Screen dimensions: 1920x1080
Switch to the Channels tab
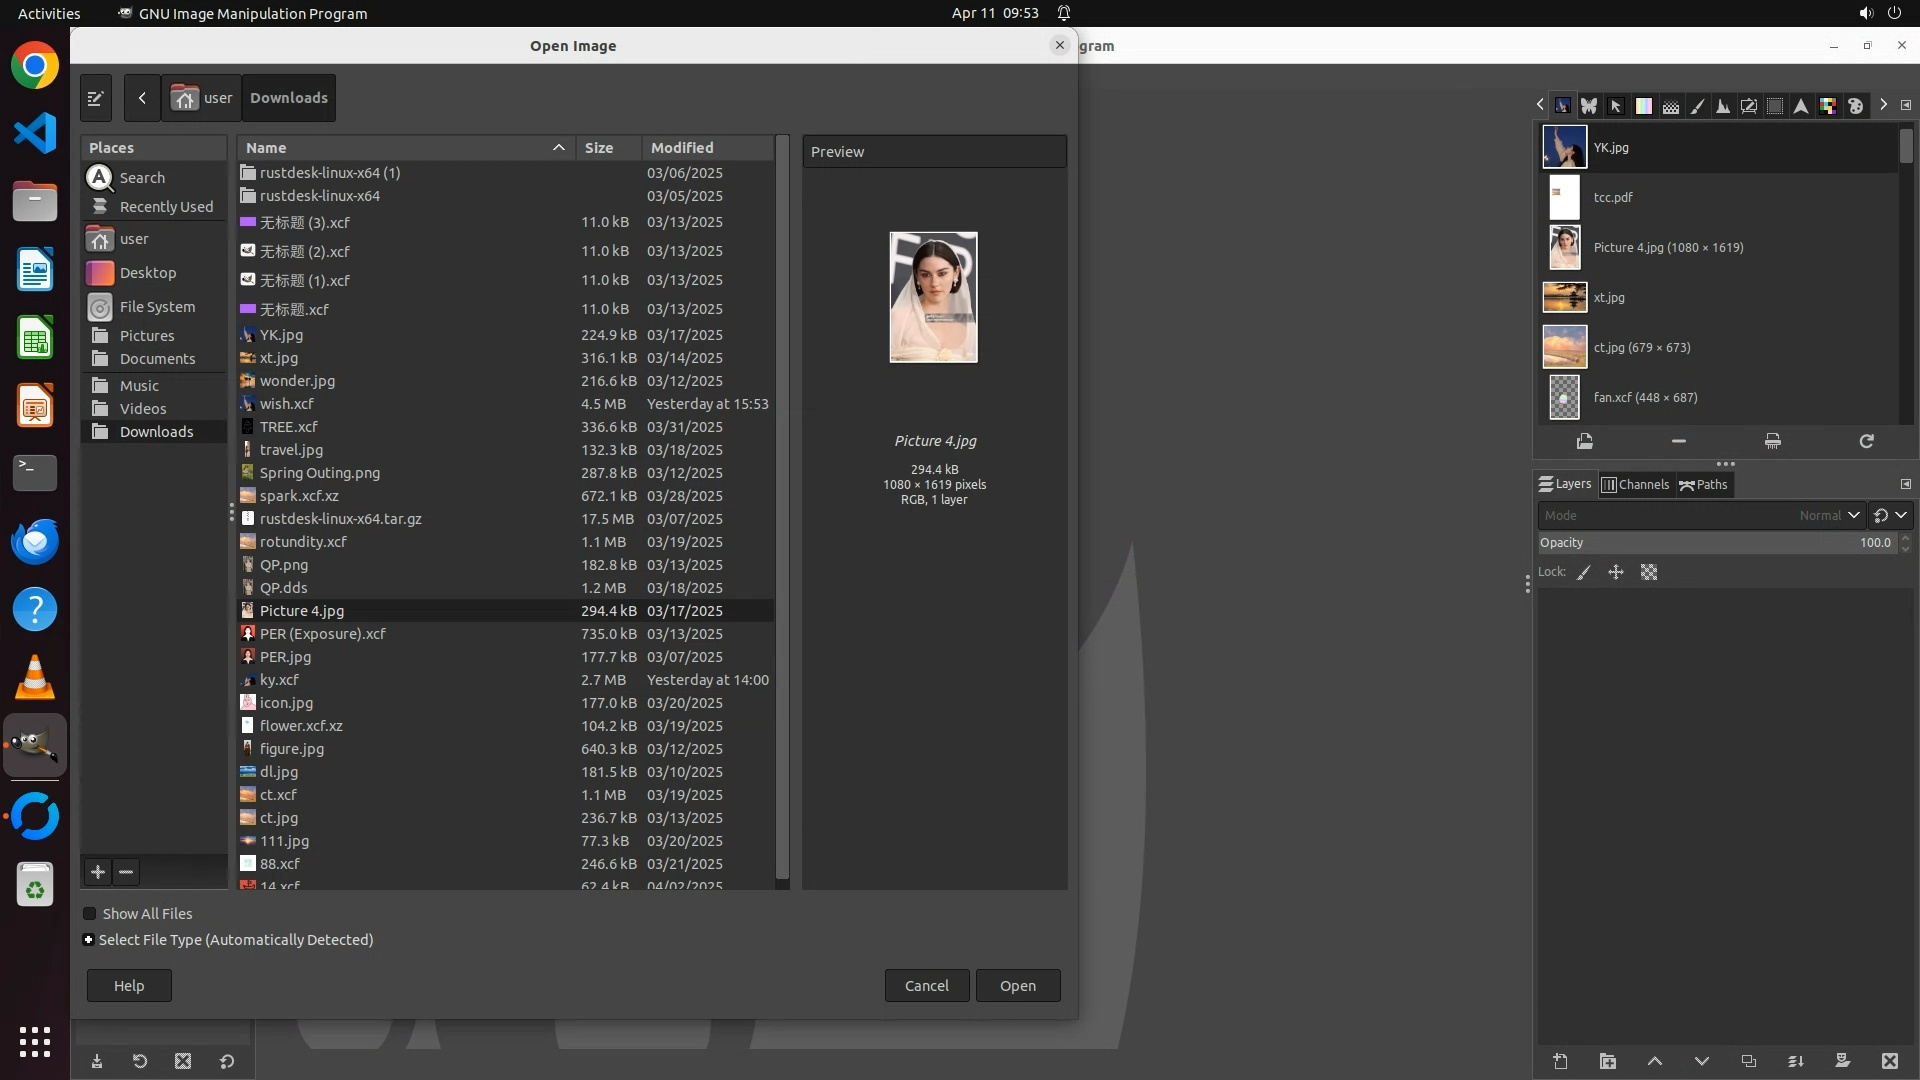pyautogui.click(x=1636, y=485)
